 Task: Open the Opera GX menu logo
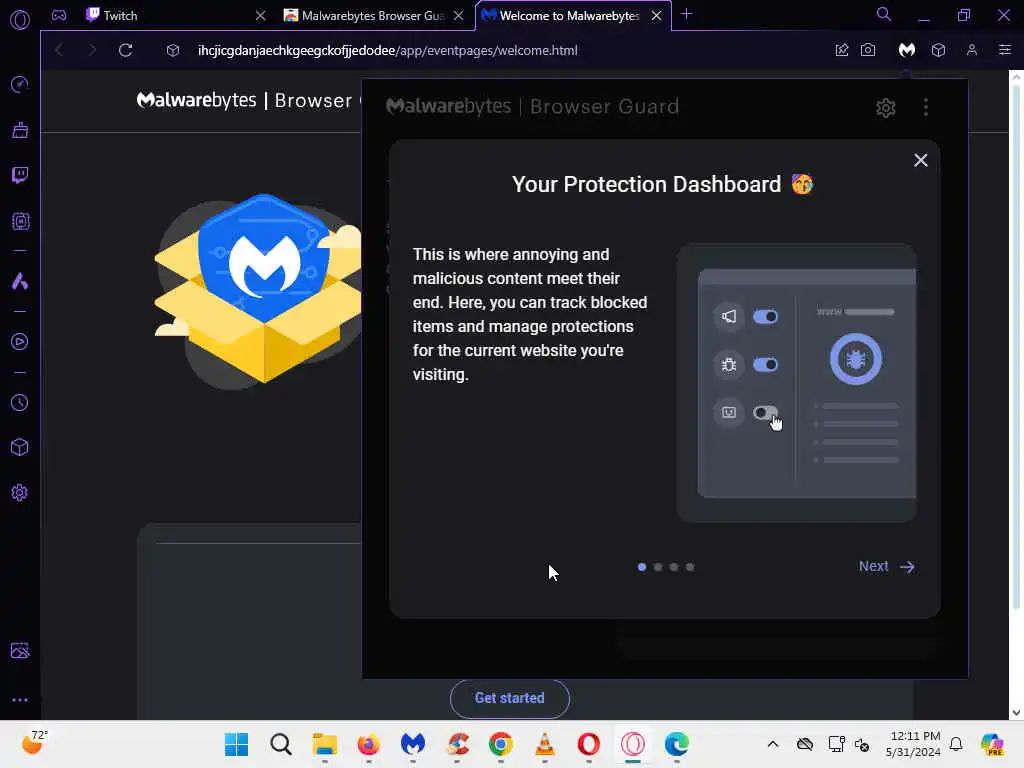pos(20,20)
